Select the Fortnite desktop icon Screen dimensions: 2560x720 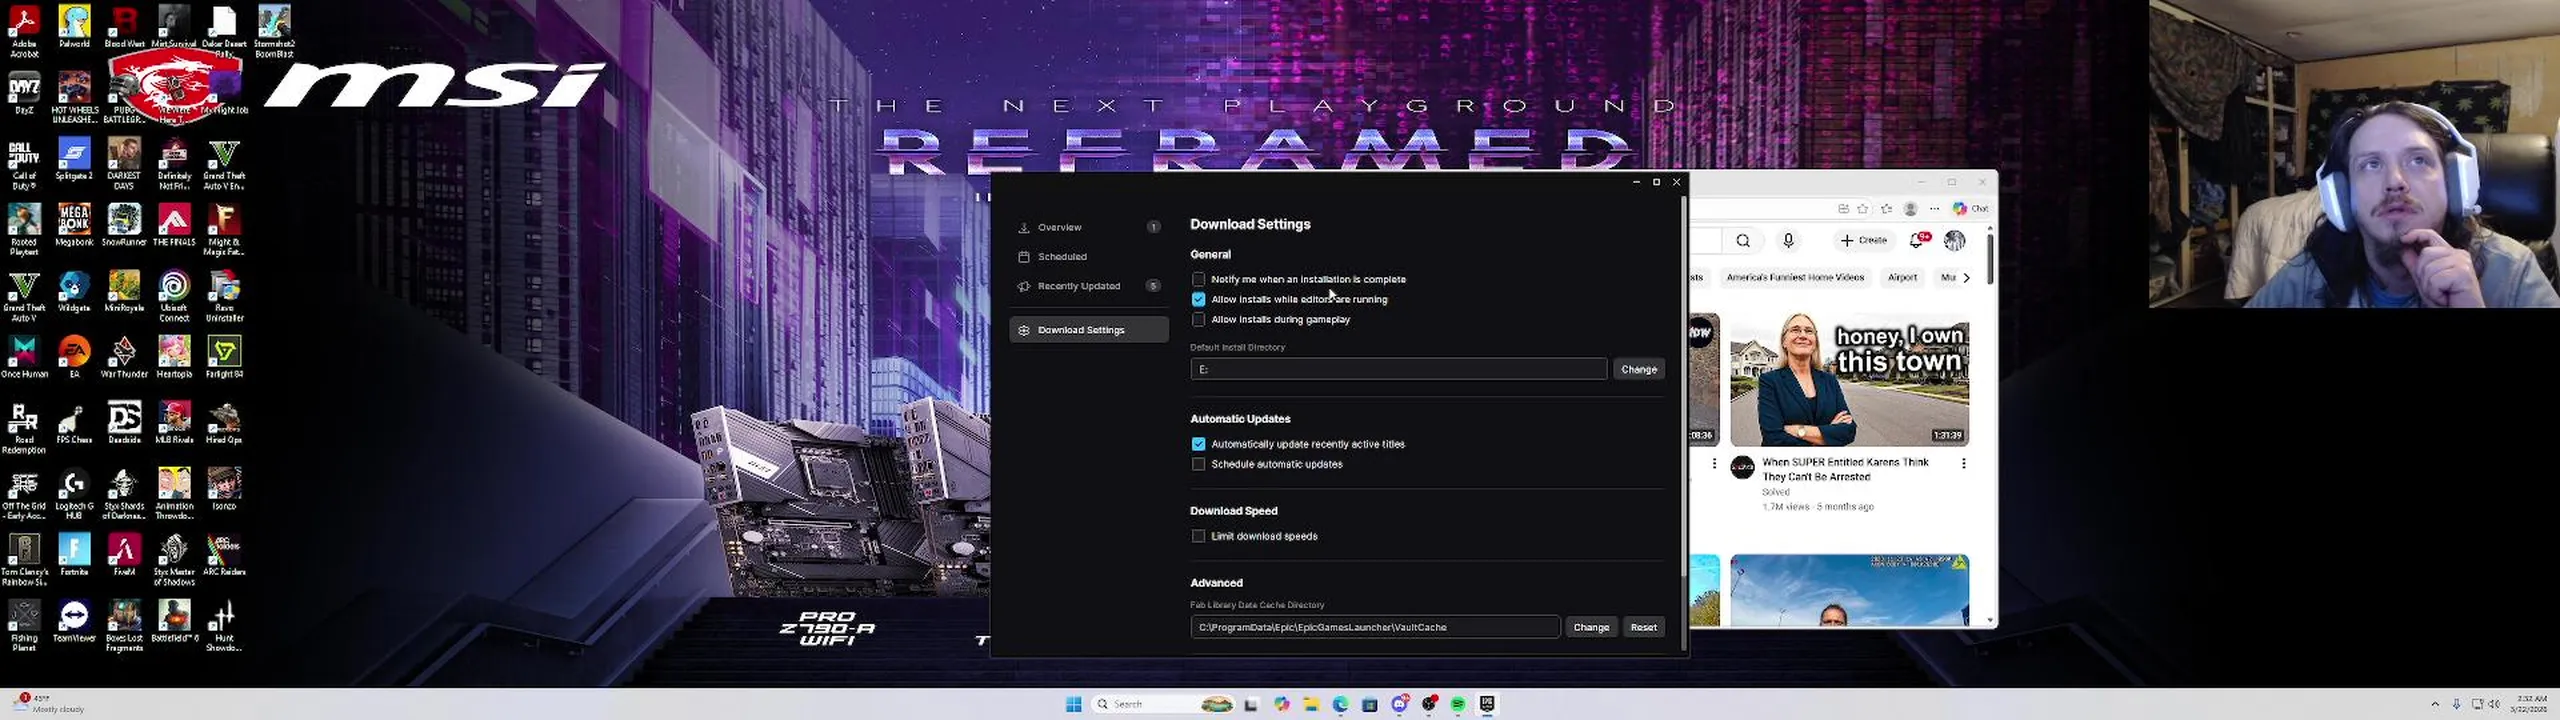coord(74,555)
